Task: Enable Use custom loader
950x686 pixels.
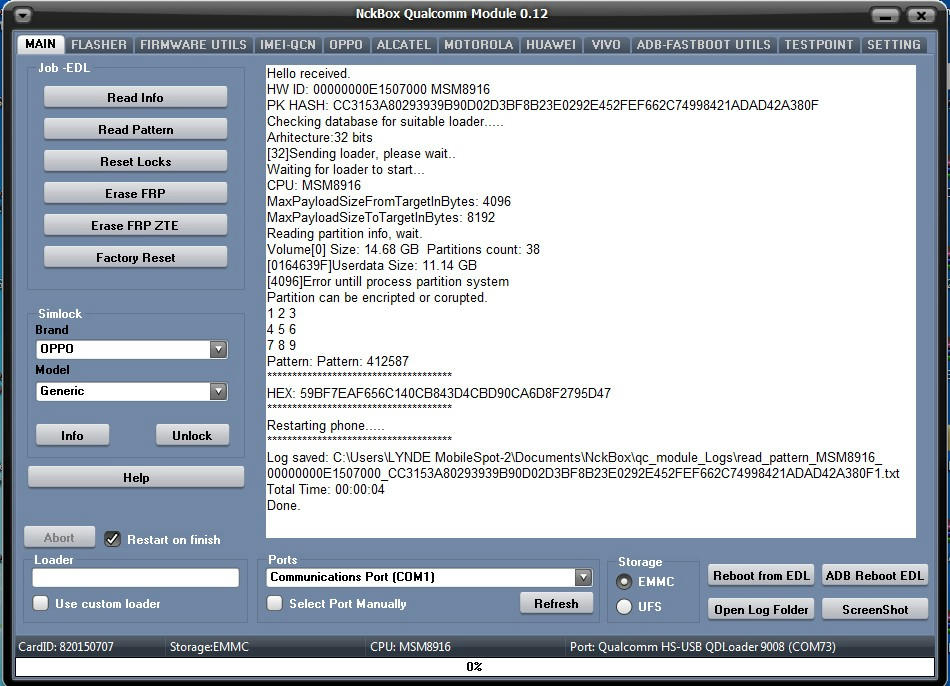Action: (40, 603)
